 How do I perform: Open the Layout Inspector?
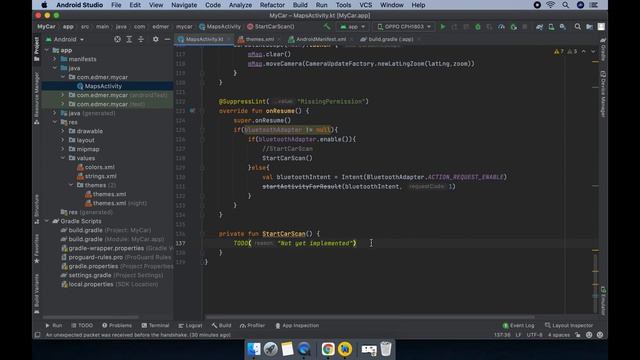[x=569, y=325]
